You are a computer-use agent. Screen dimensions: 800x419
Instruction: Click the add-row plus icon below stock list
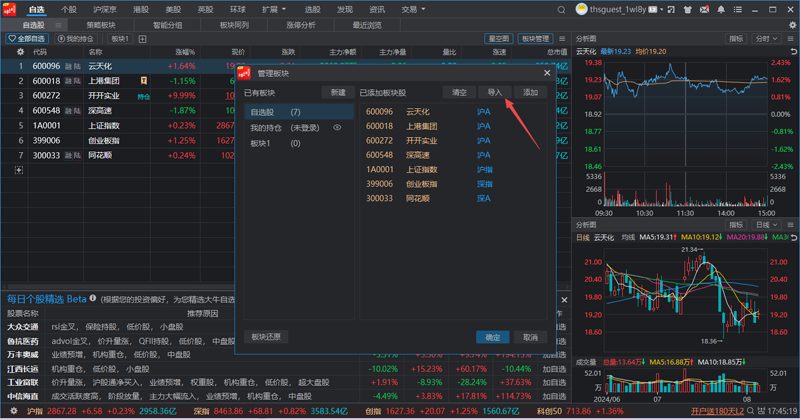click(x=17, y=170)
